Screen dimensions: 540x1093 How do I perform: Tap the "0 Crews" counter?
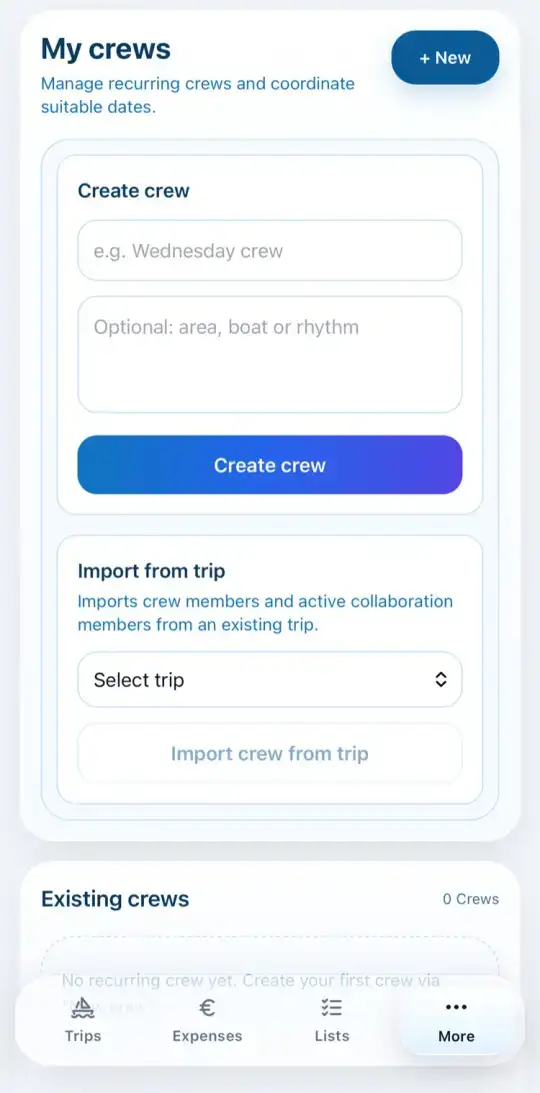(471, 899)
